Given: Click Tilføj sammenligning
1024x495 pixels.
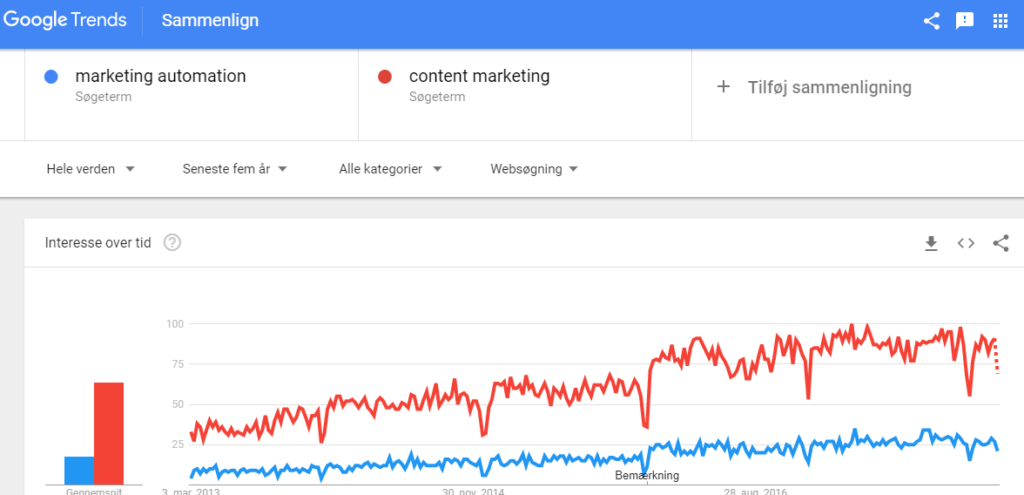Looking at the screenshot, I should click(829, 87).
